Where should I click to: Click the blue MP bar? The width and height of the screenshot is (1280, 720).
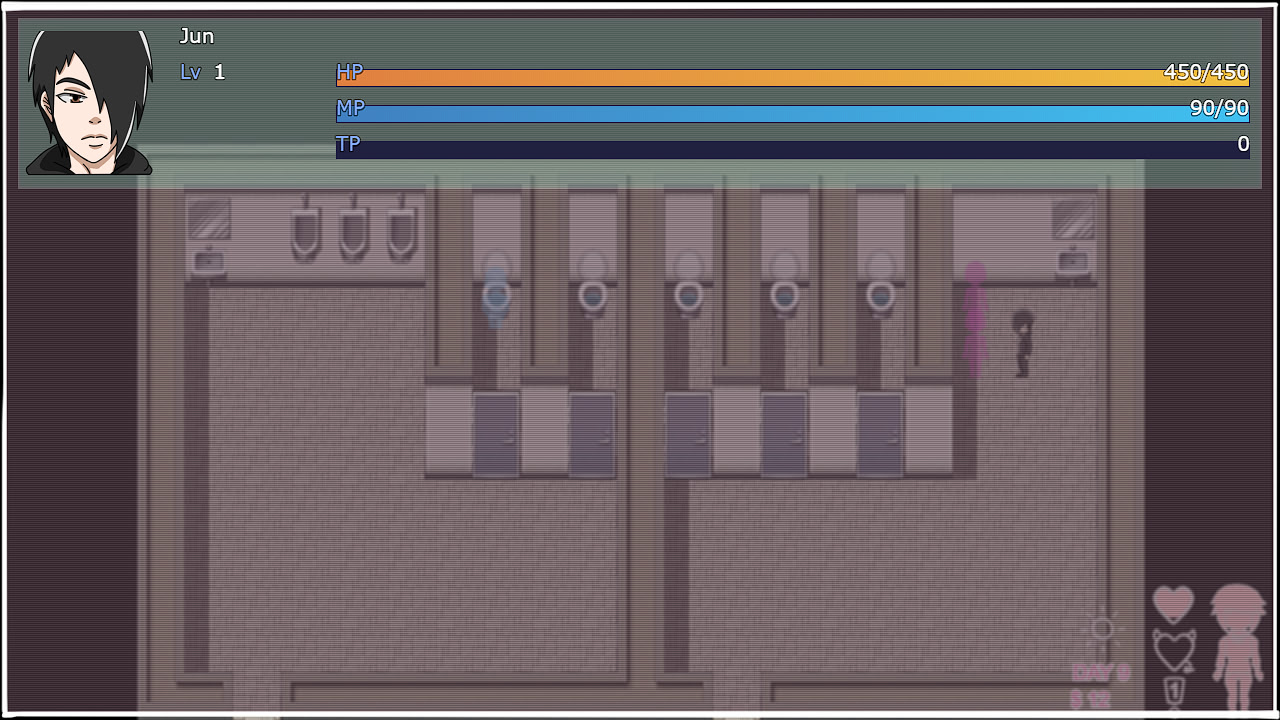tap(790, 113)
